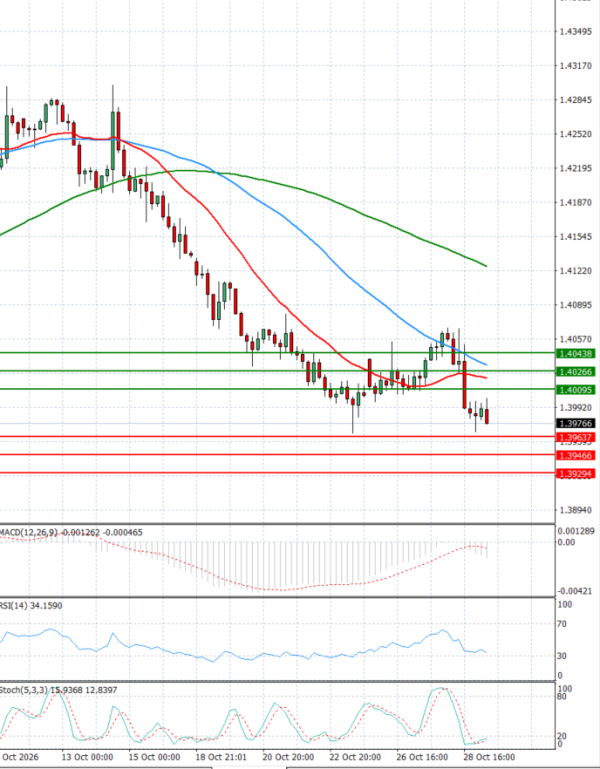Click the 1.39466 red support price label
Image resolution: width=600 pixels, height=769 pixels.
(x=575, y=456)
